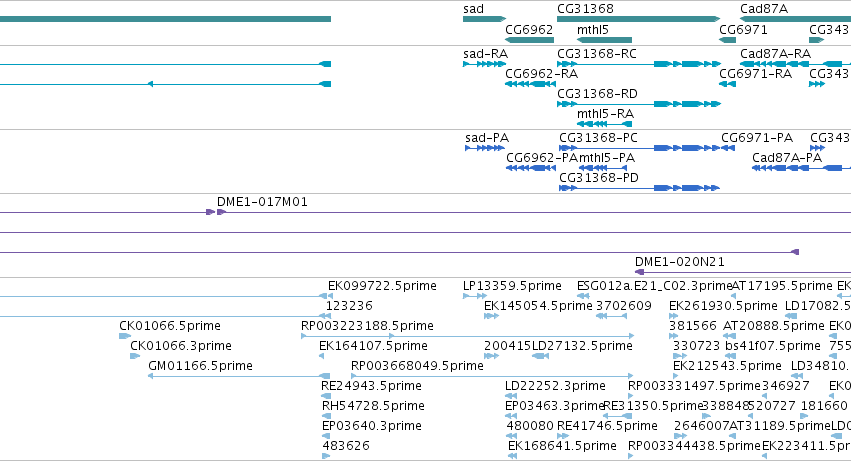
Task: Select EST CK01066.3prime
Action: click(181, 346)
